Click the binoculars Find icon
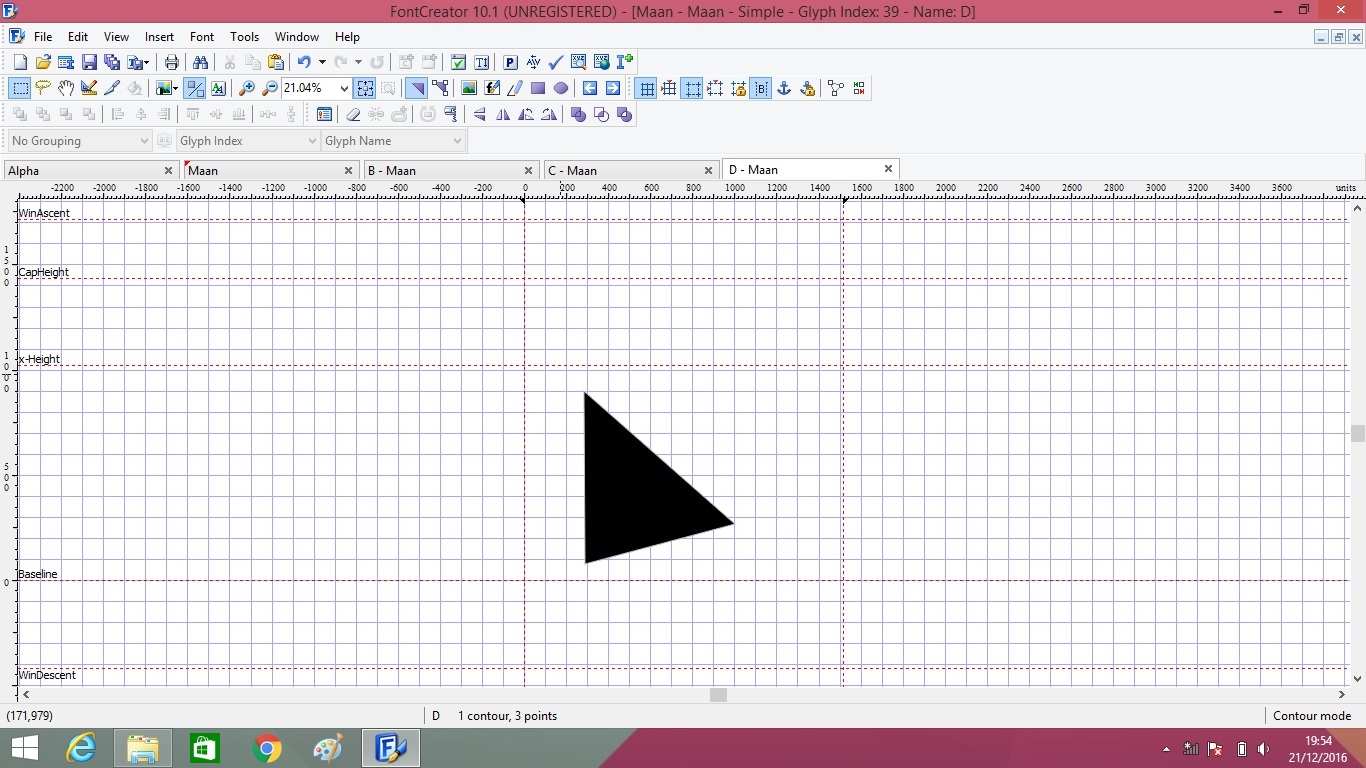The image size is (1366, 768). click(200, 62)
